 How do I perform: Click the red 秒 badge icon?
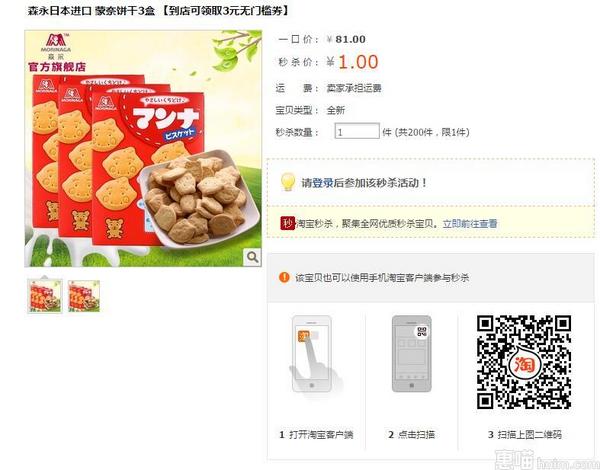pos(288,223)
